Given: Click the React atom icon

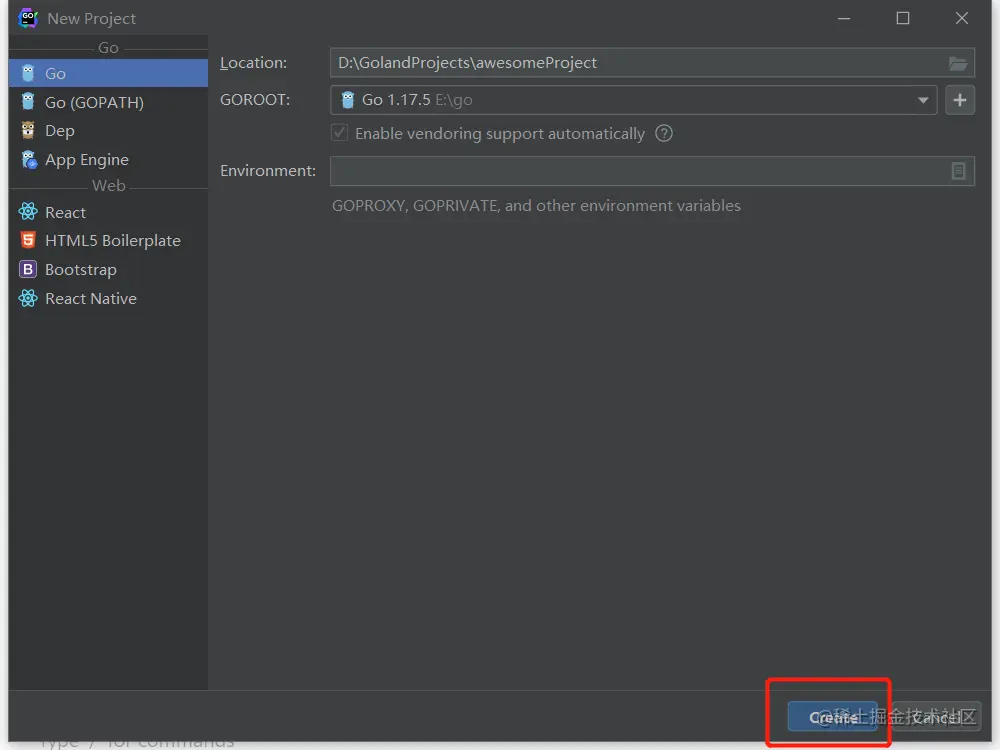Looking at the screenshot, I should tap(28, 211).
